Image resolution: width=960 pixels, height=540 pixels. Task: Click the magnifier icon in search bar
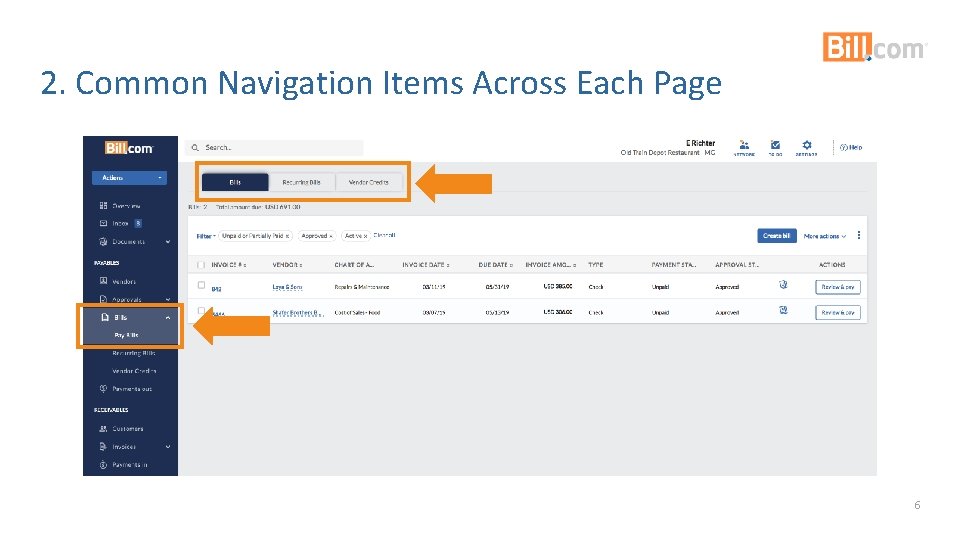pyautogui.click(x=195, y=148)
